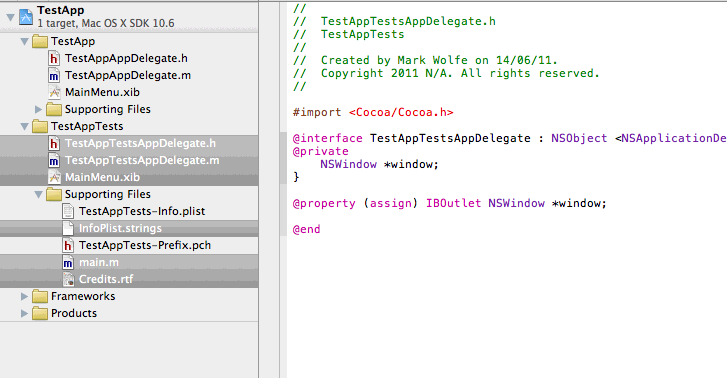Screen dimensions: 727x378
Task: Select main.m file name
Action: pyautogui.click(x=99, y=263)
